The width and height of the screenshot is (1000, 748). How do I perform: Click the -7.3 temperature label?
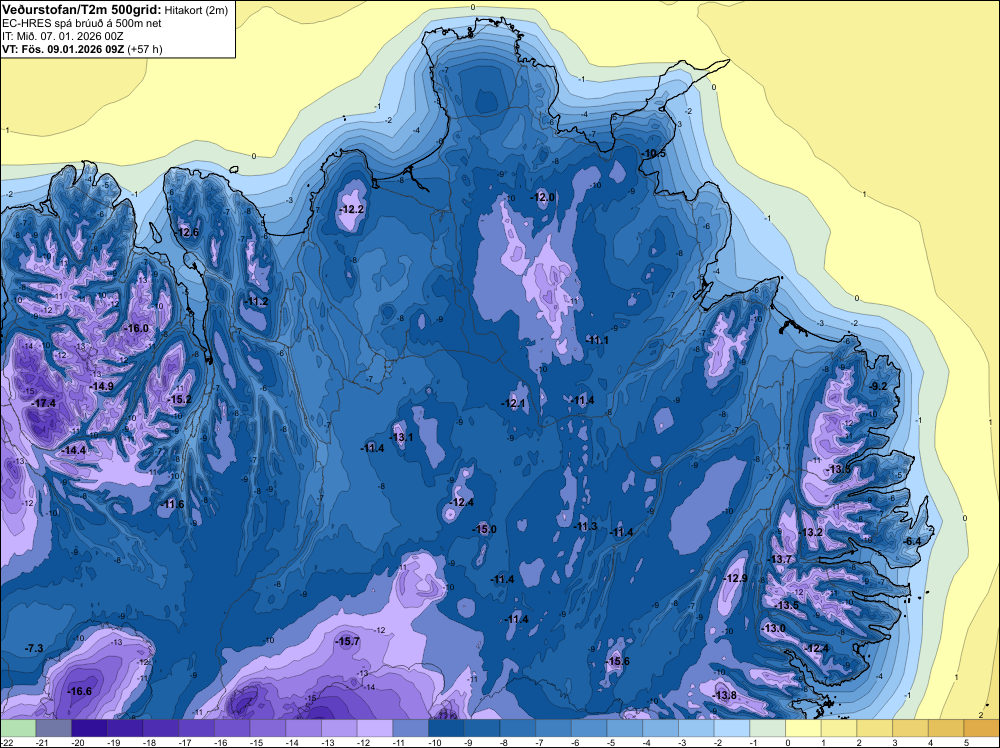34,649
